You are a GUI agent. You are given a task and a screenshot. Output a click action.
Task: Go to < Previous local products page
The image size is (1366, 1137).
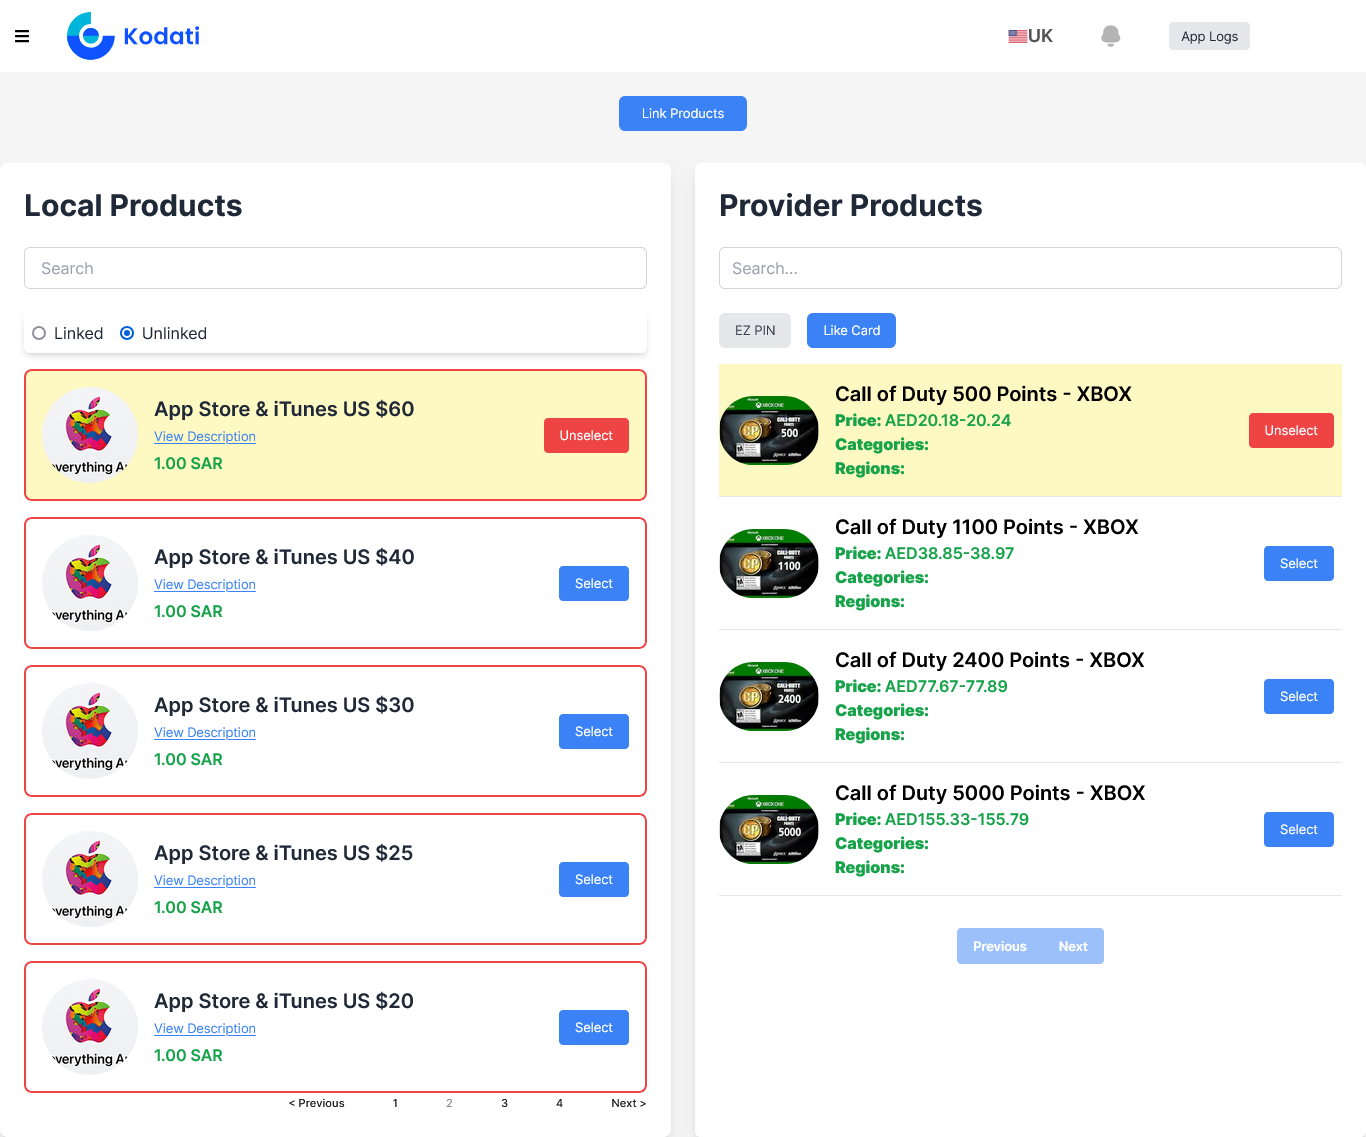(x=316, y=1103)
